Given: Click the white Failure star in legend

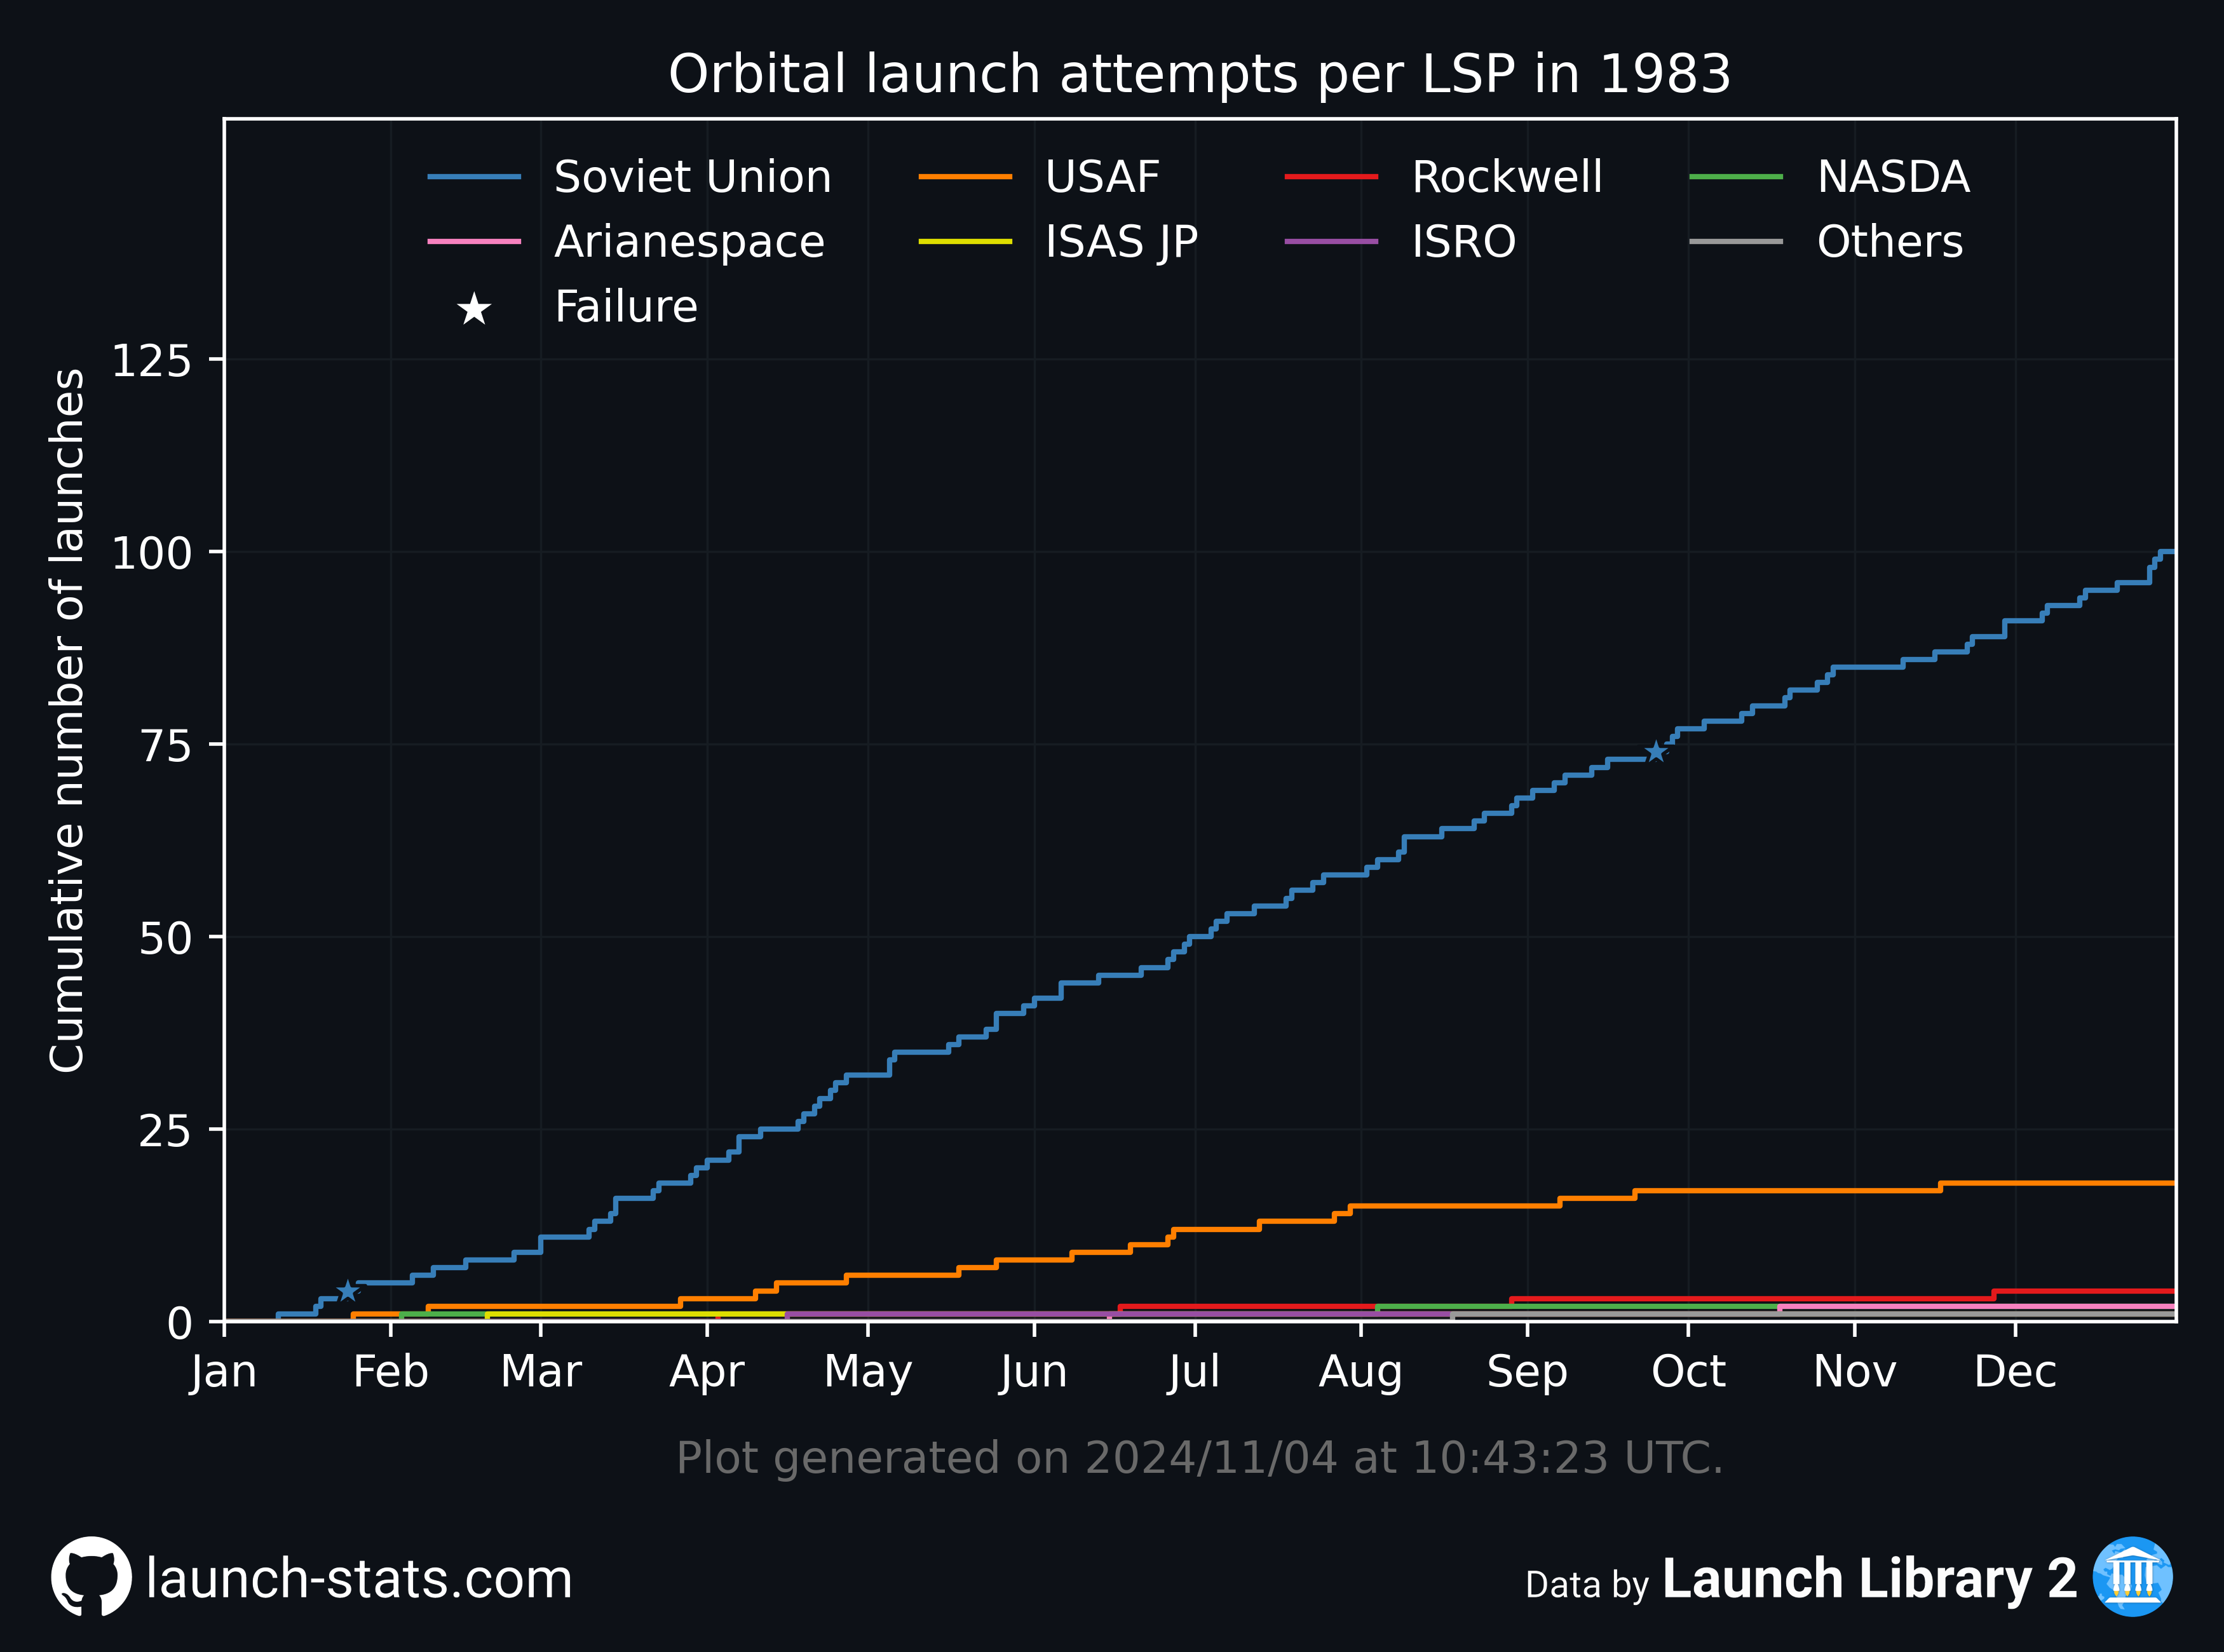Looking at the screenshot, I should [x=473, y=309].
